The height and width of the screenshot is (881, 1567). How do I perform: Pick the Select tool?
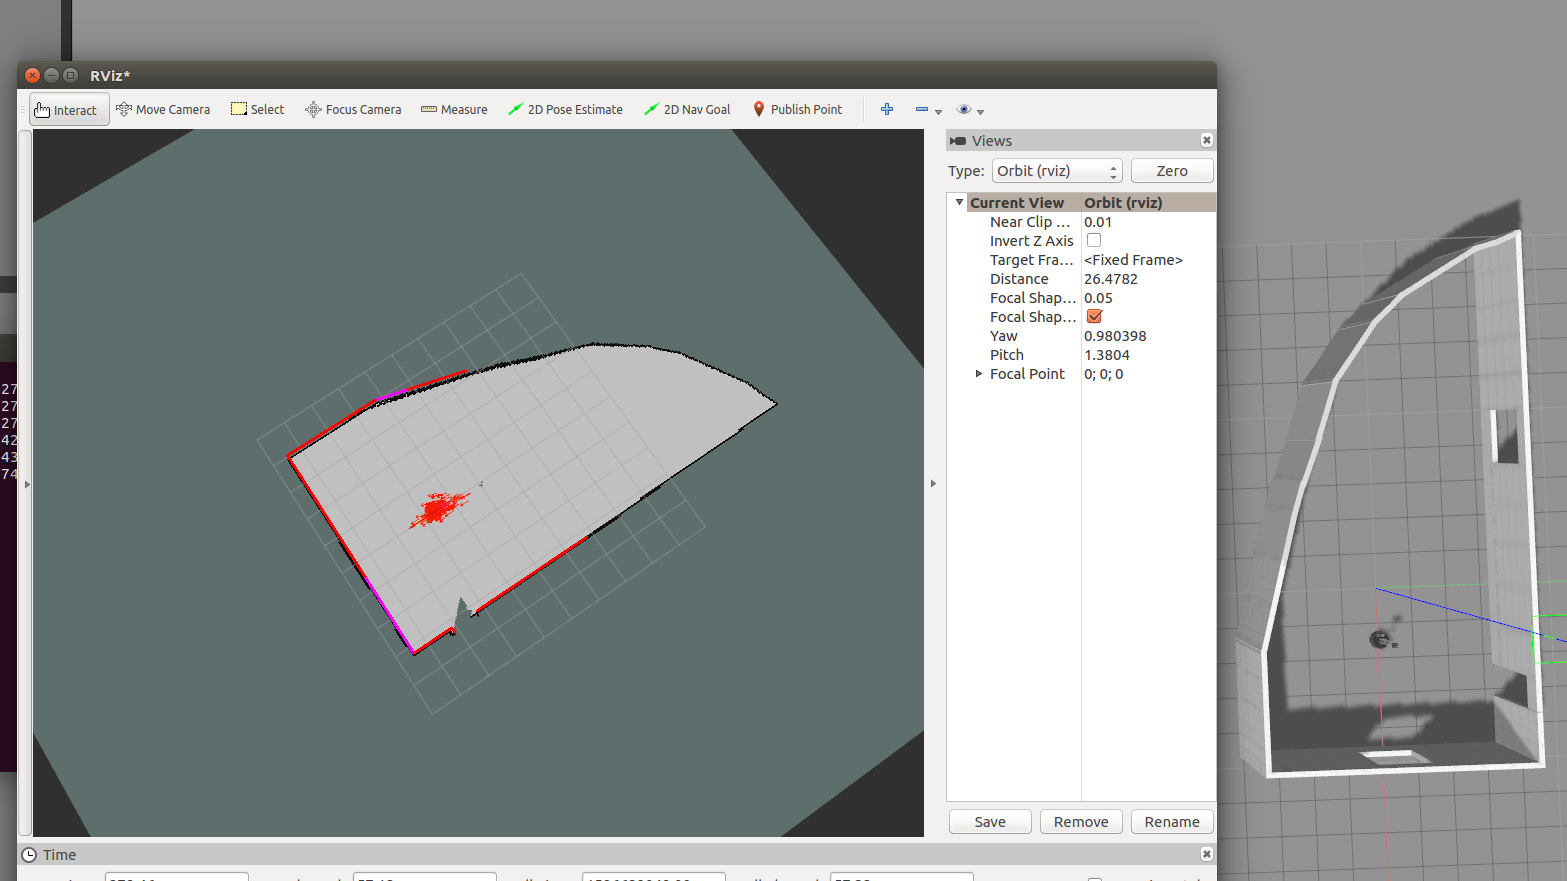coord(257,109)
